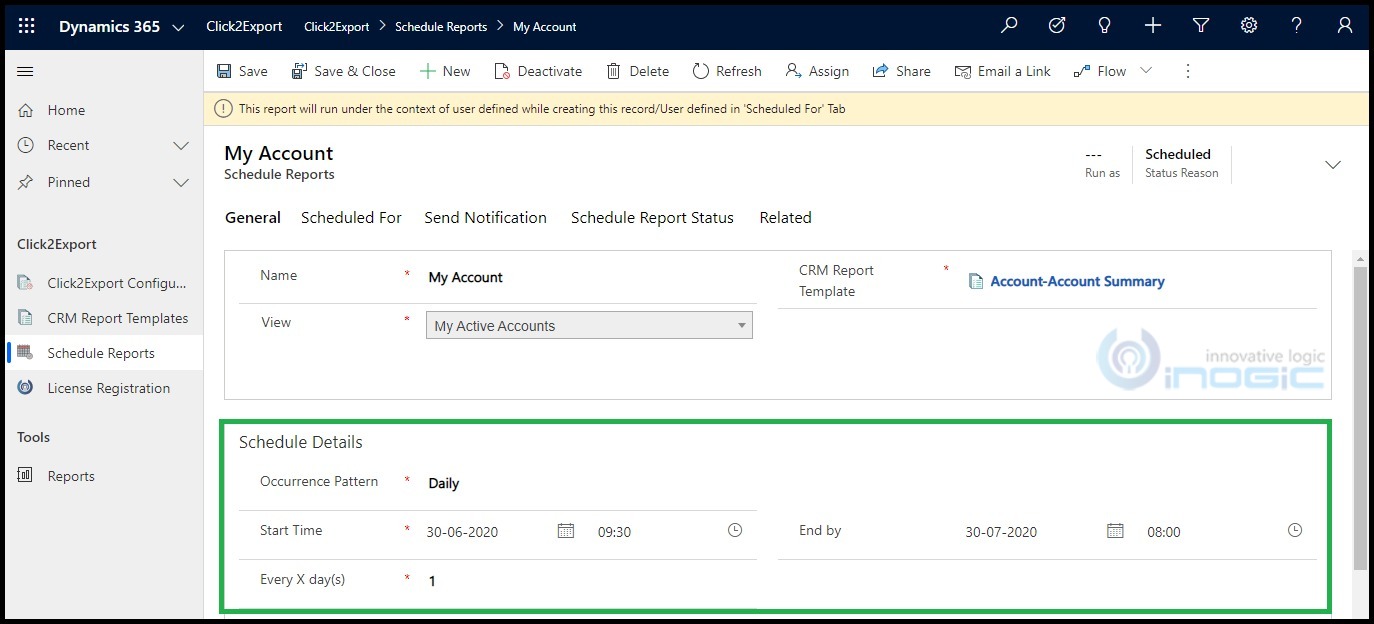Expand the Recent section in sidebar
The width and height of the screenshot is (1374, 624).
point(181,146)
